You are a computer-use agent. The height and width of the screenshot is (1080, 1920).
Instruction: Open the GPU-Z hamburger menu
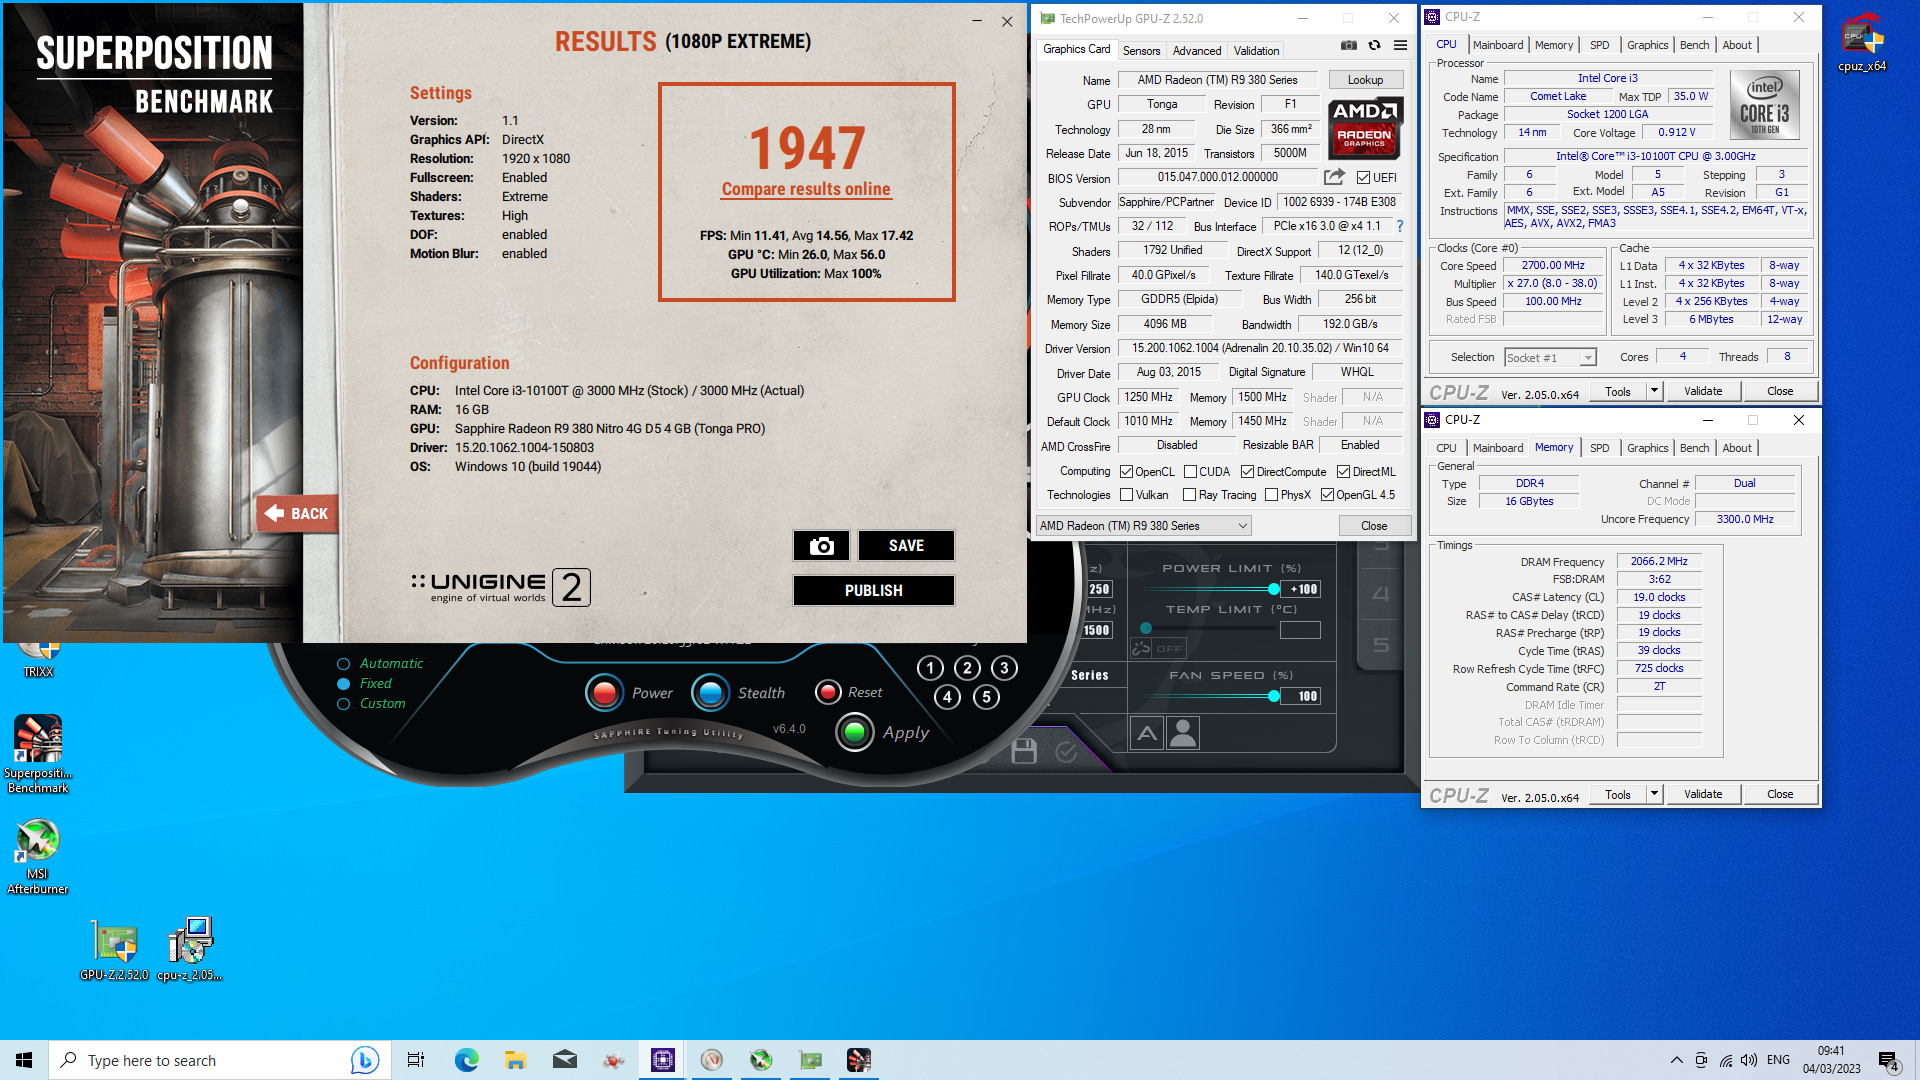[x=1401, y=46]
